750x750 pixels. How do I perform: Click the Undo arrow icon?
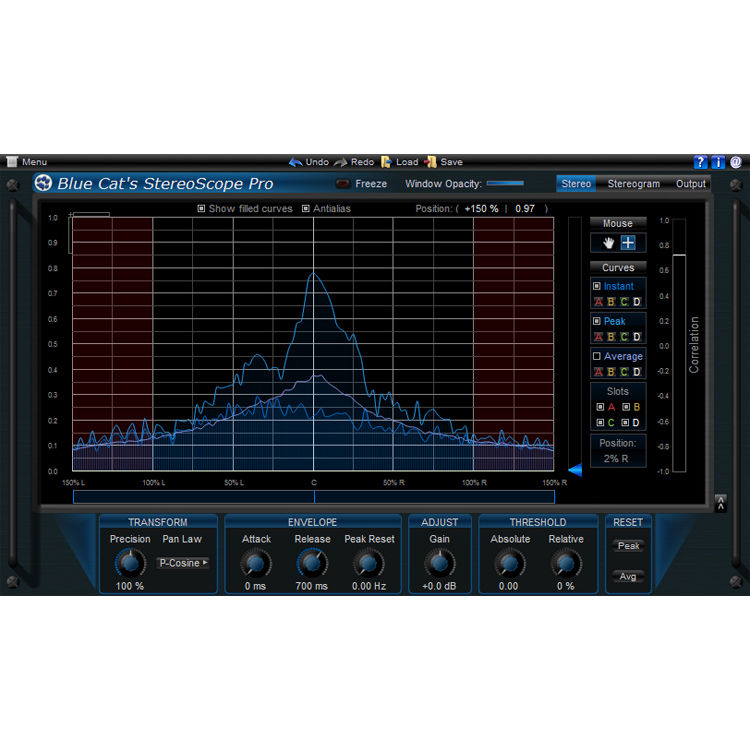295,162
